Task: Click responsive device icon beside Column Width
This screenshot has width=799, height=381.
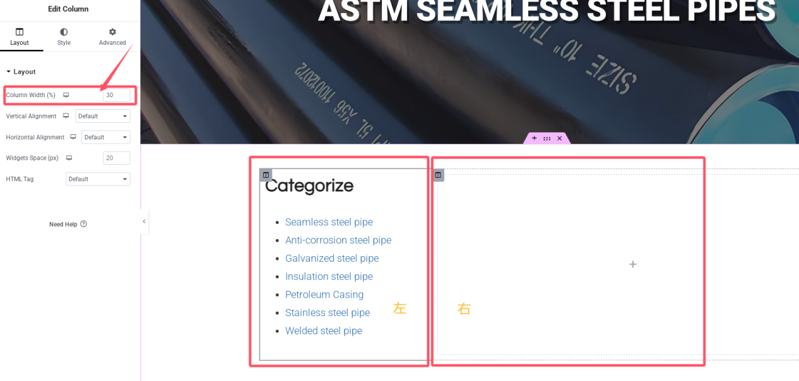Action: coord(66,95)
